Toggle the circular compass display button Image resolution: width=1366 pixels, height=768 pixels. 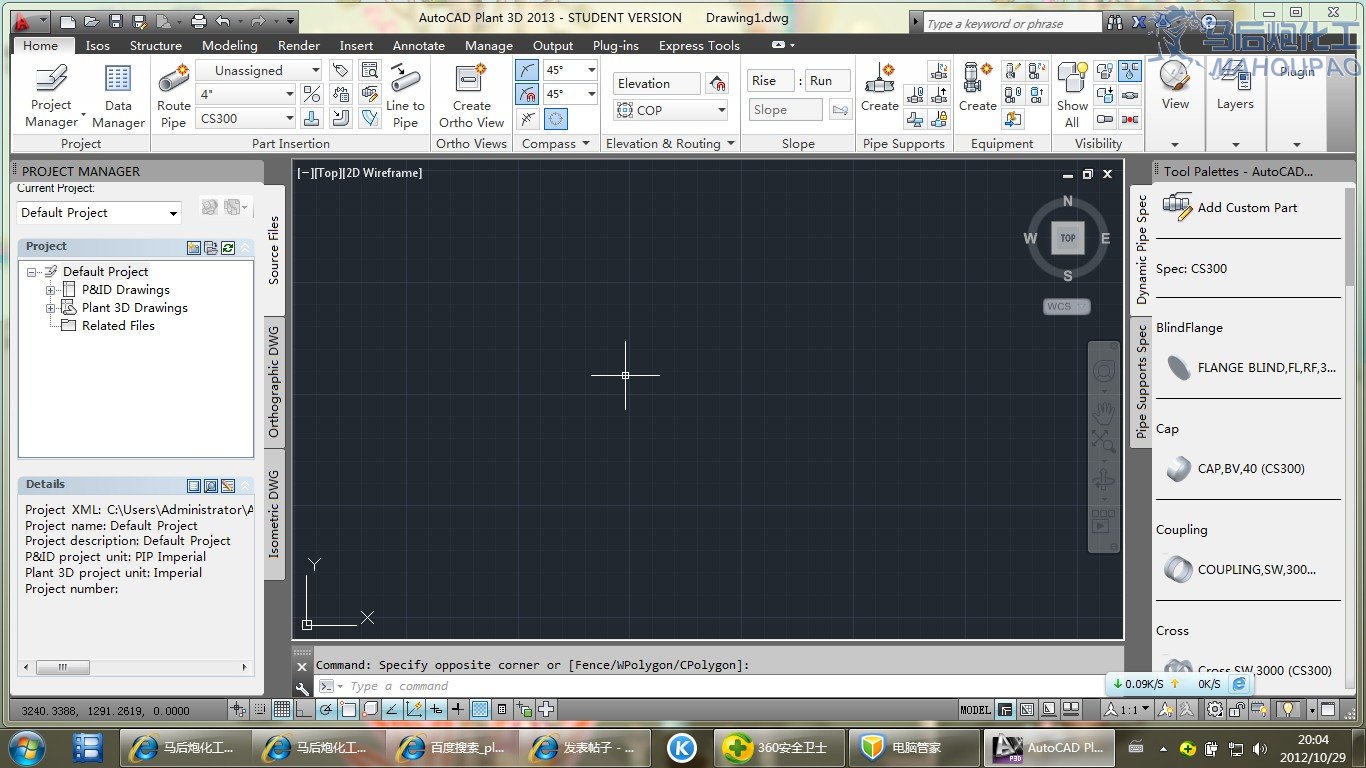pyautogui.click(x=555, y=118)
